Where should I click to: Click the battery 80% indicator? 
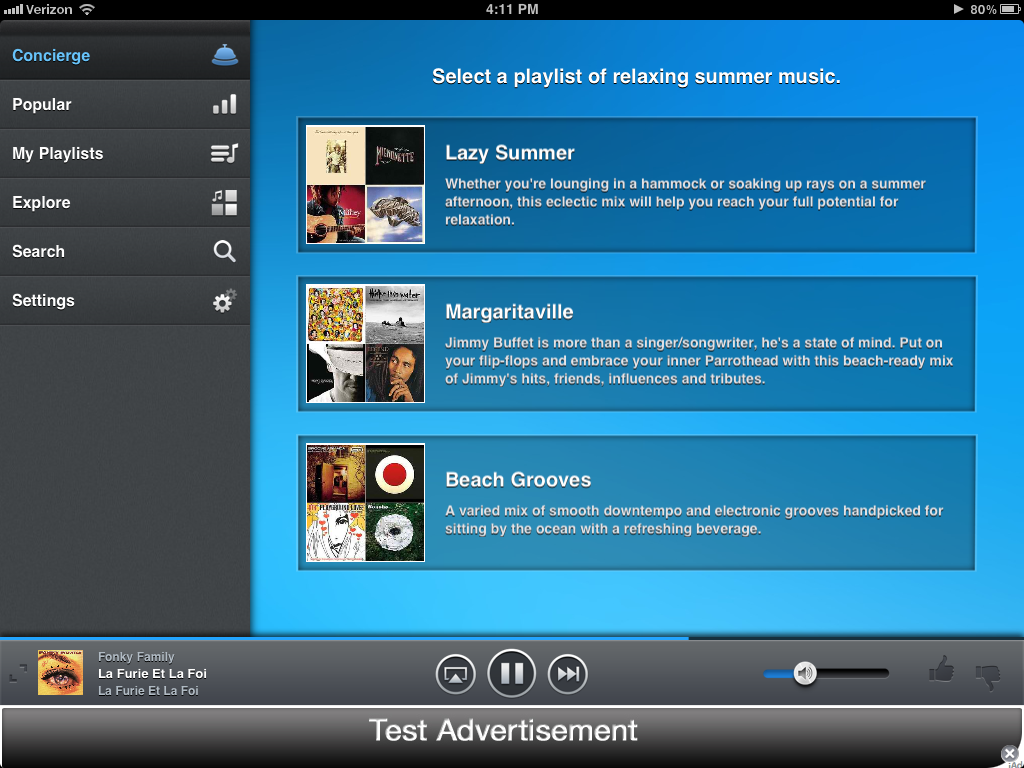997,9
